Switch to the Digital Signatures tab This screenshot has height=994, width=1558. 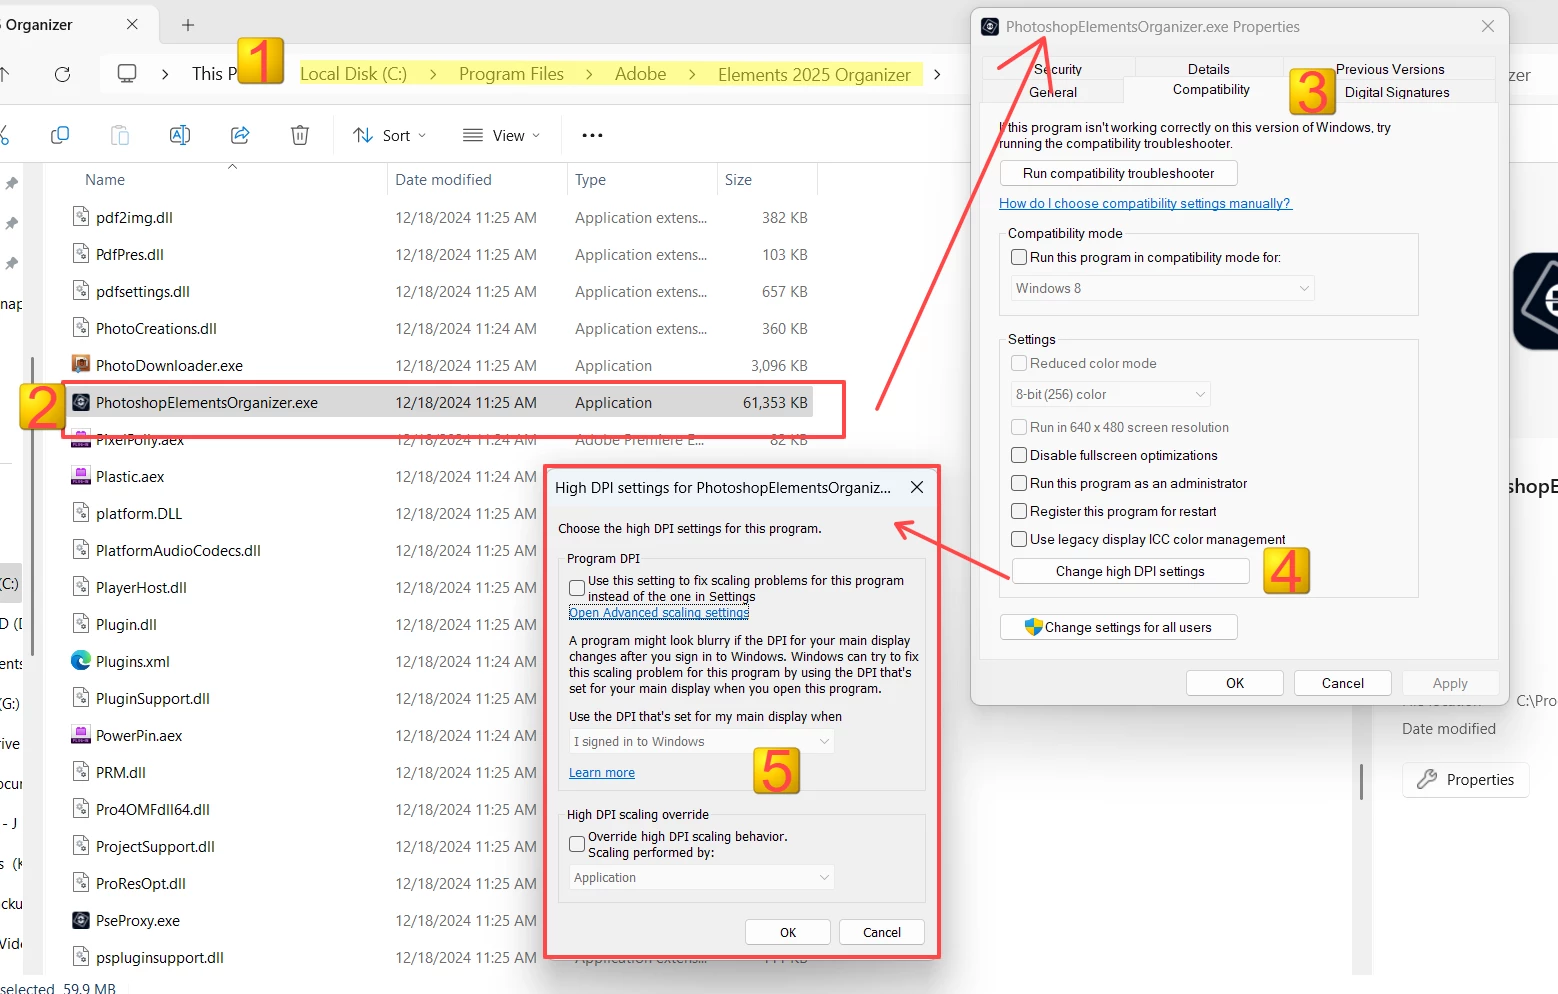click(1397, 92)
